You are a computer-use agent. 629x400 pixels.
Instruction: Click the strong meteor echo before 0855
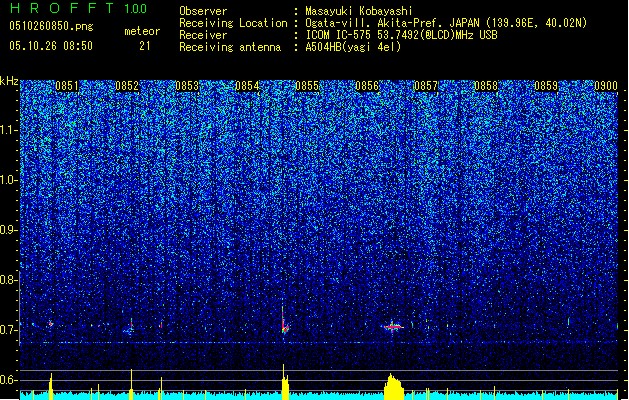(284, 321)
